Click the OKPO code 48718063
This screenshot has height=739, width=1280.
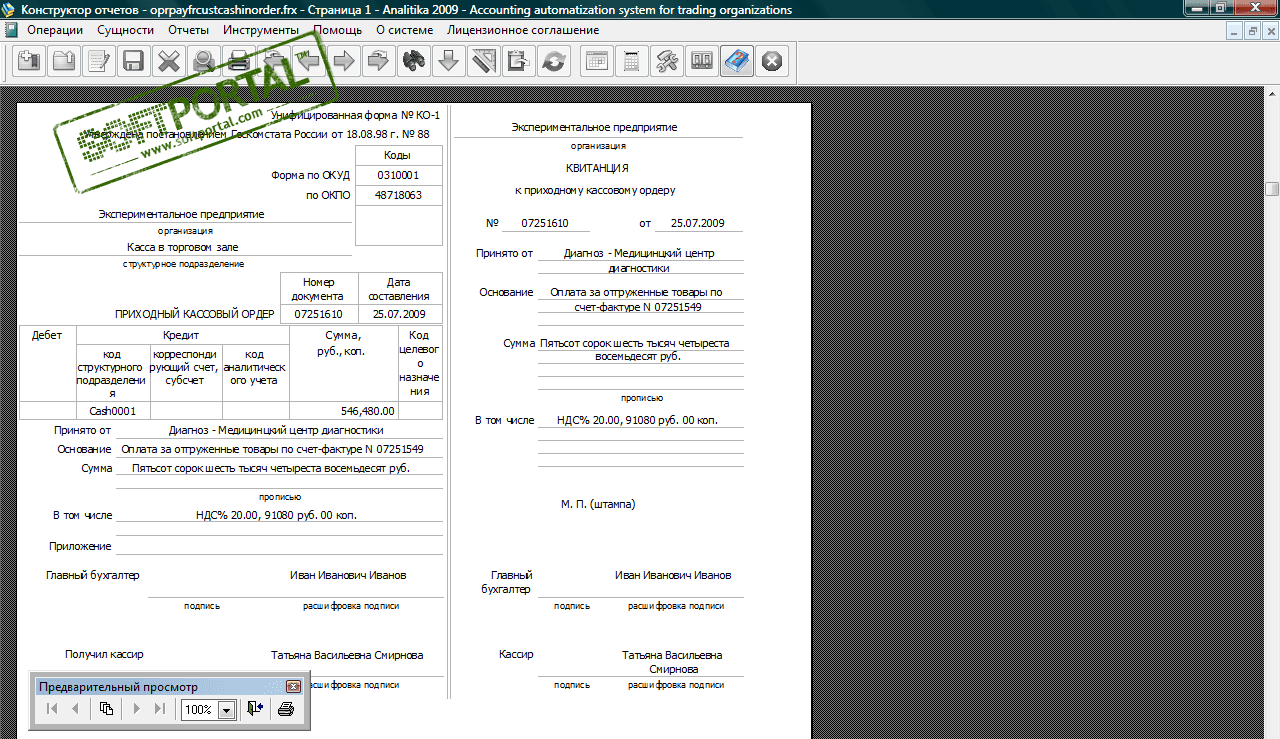click(x=398, y=195)
